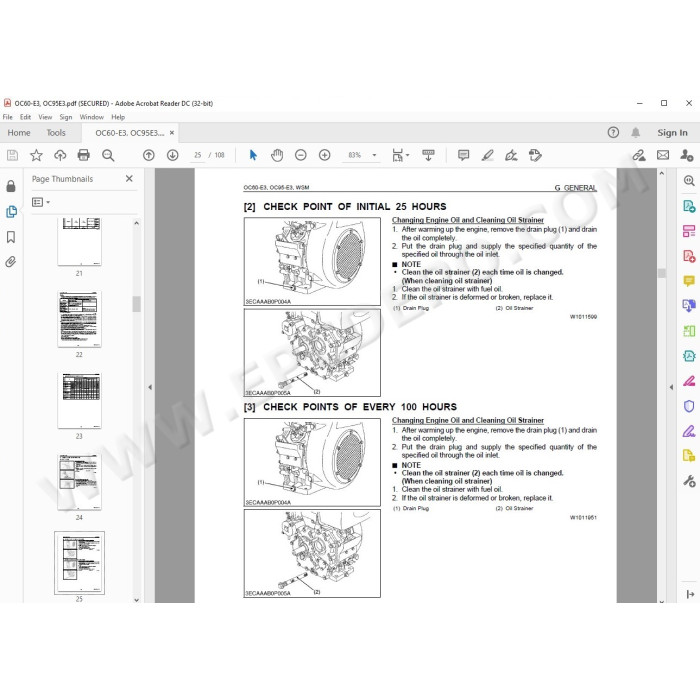This screenshot has width=700, height=700.
Task: Click the thumbnails panel scrollbar handle
Action: pyautogui.click(x=137, y=304)
